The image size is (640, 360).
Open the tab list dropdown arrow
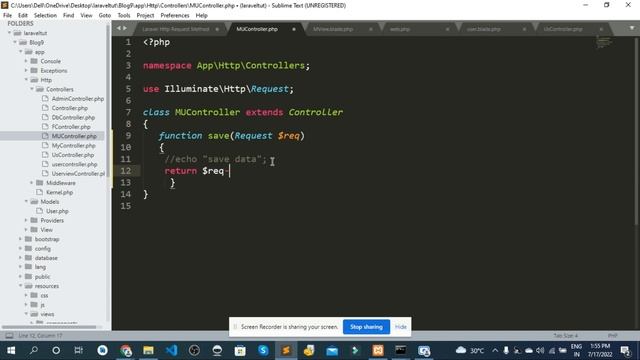[632, 28]
